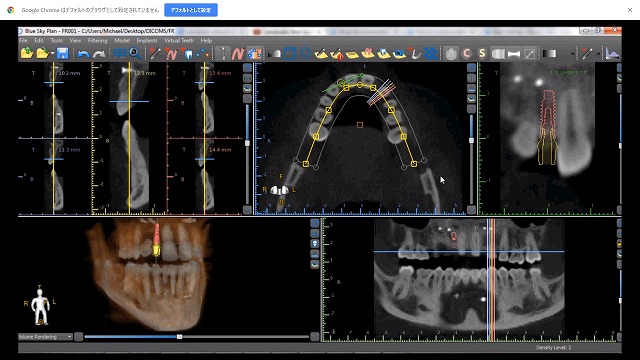This screenshot has width=640, height=360.
Task: Click the guide with red alert icon
Action: [x=337, y=53]
